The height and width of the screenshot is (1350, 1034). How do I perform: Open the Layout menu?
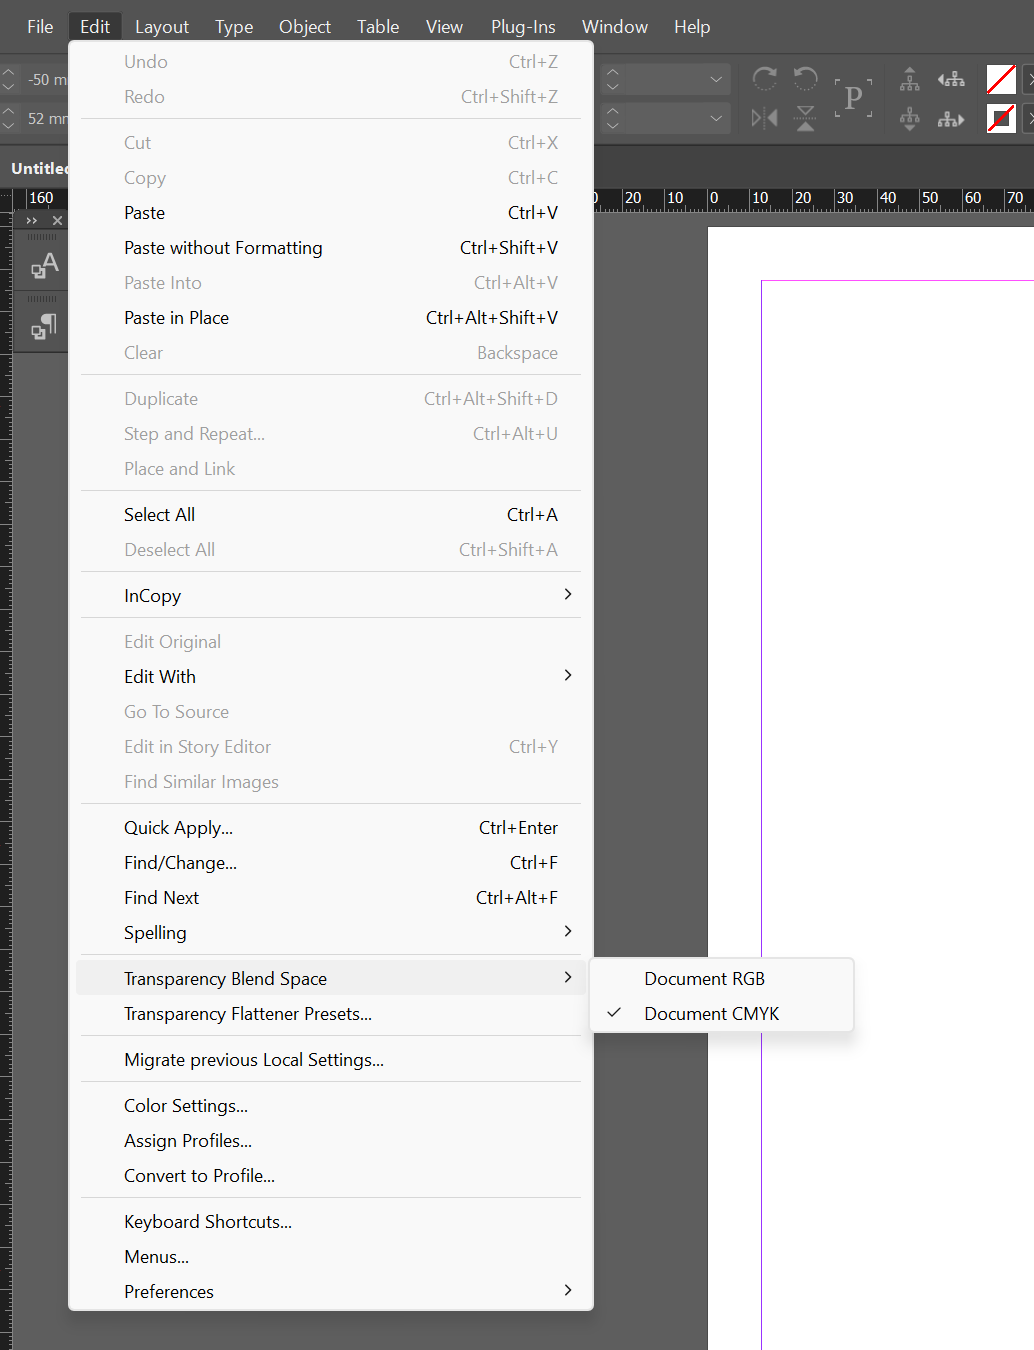point(162,27)
